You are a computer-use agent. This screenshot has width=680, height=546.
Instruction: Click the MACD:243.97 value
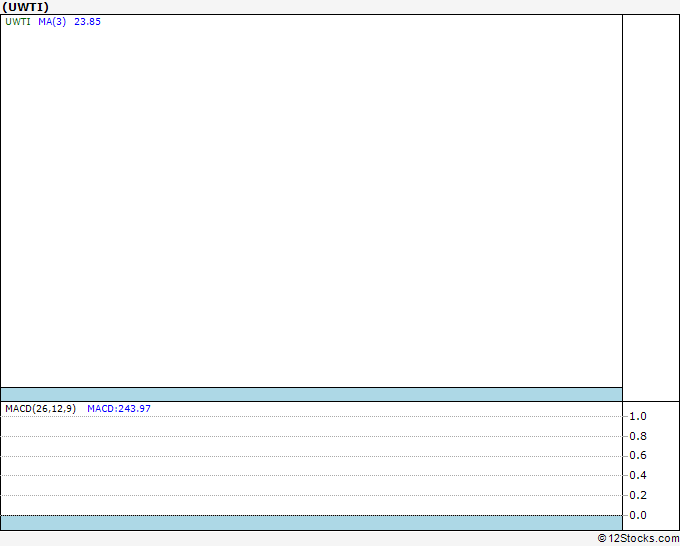119,409
